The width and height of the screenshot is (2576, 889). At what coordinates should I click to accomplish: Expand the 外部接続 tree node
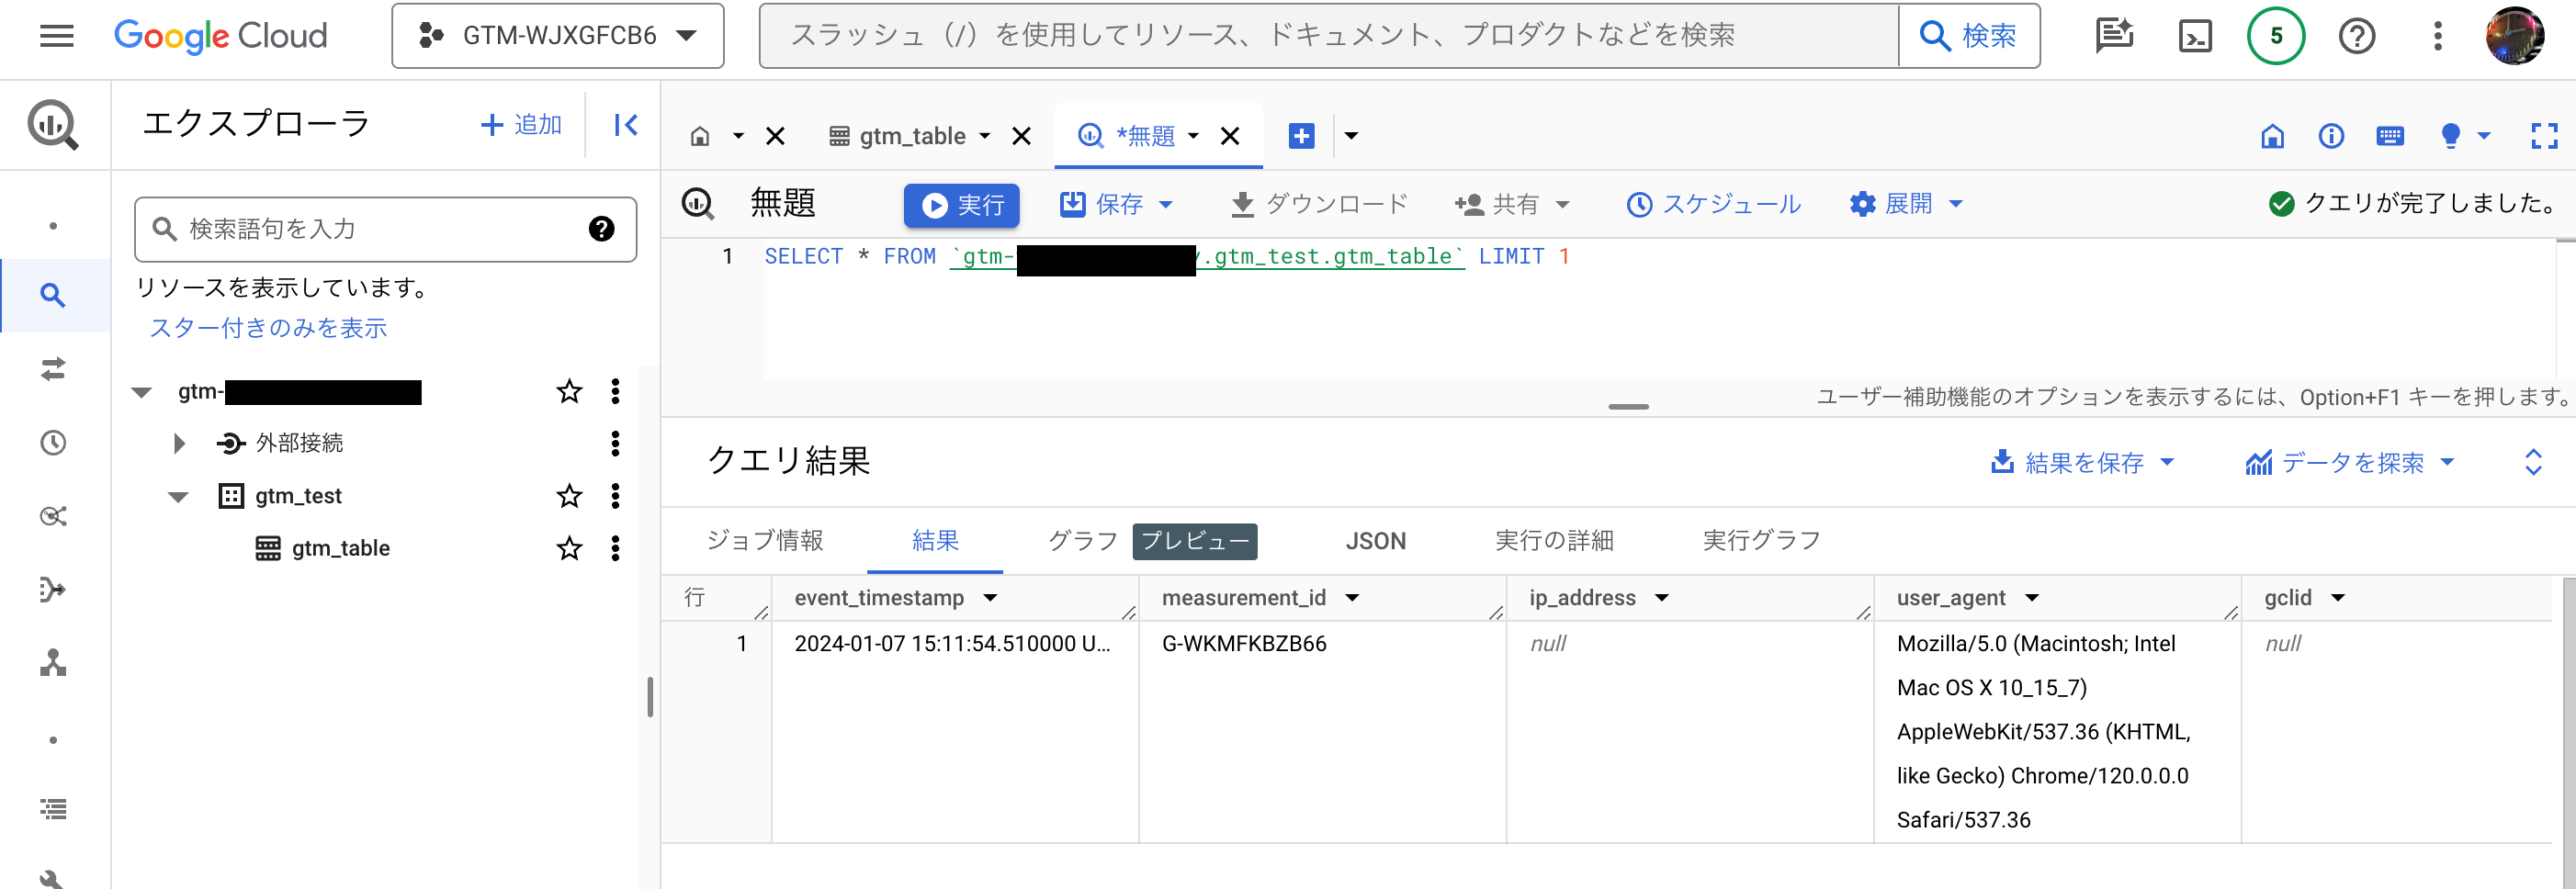pos(180,443)
